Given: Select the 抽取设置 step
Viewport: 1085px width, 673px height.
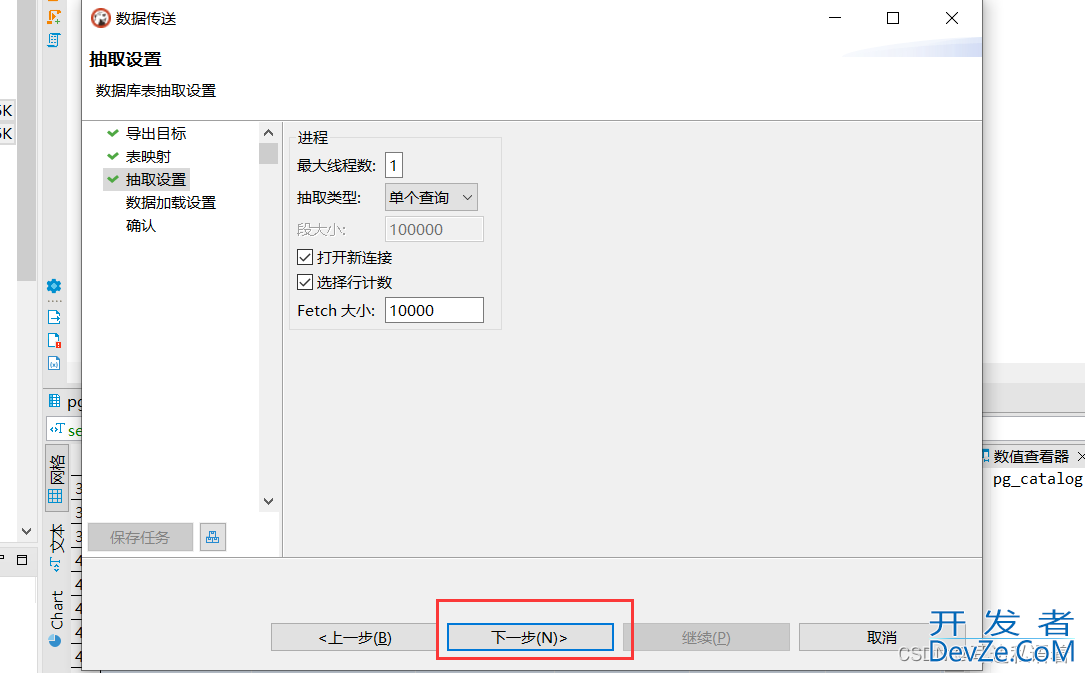Looking at the screenshot, I should click(156, 180).
